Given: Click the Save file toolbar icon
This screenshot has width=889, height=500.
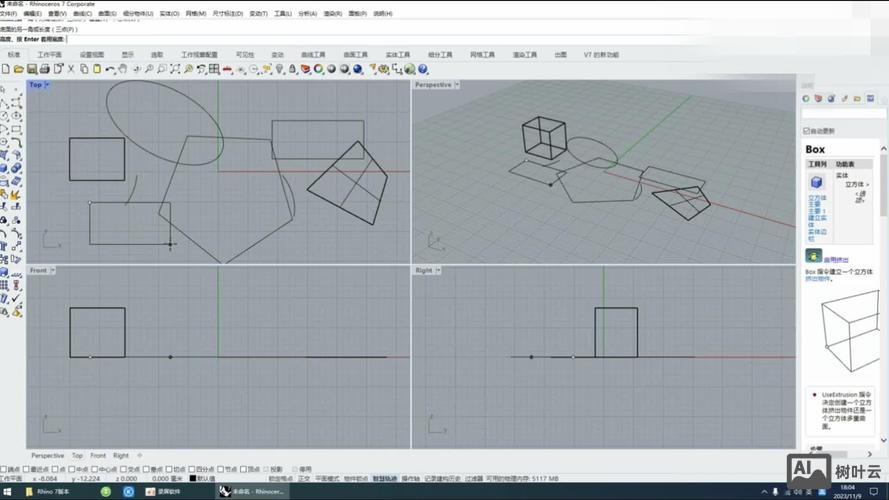Looking at the screenshot, I should (32, 70).
